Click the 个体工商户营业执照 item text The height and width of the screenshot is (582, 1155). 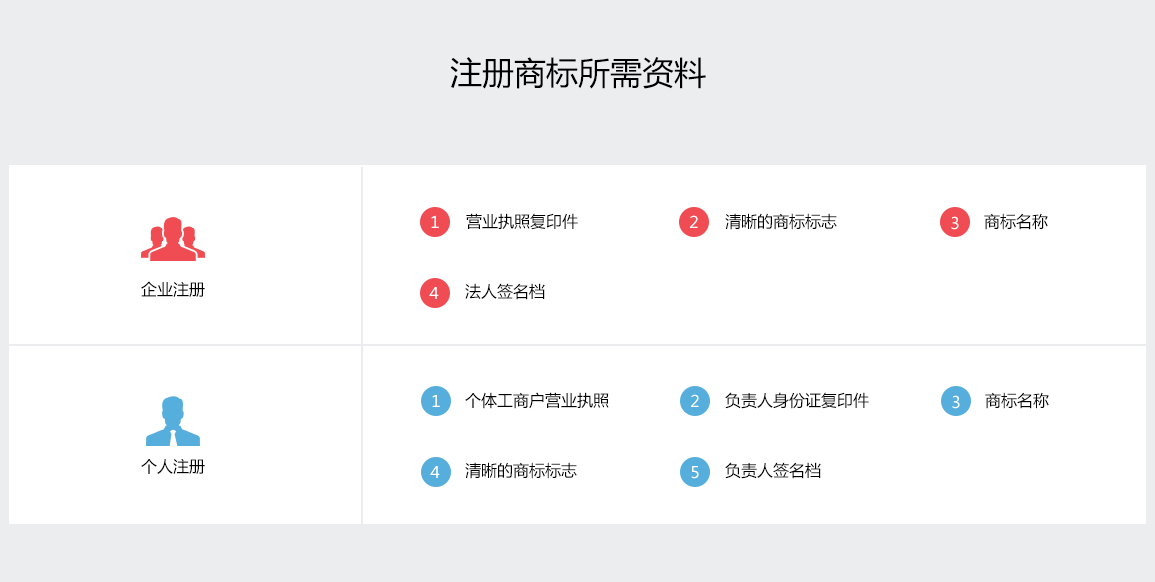coord(537,401)
